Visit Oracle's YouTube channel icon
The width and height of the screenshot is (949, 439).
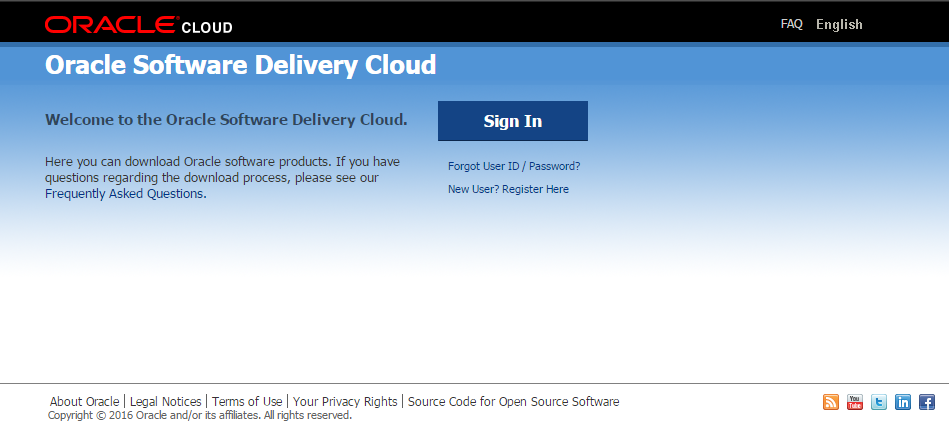coord(855,402)
